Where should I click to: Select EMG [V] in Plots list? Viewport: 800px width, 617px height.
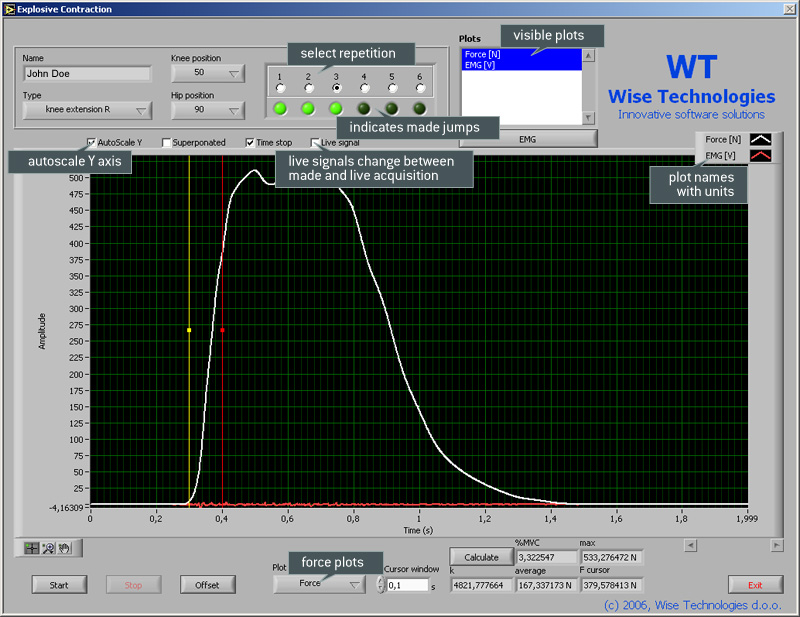click(521, 65)
